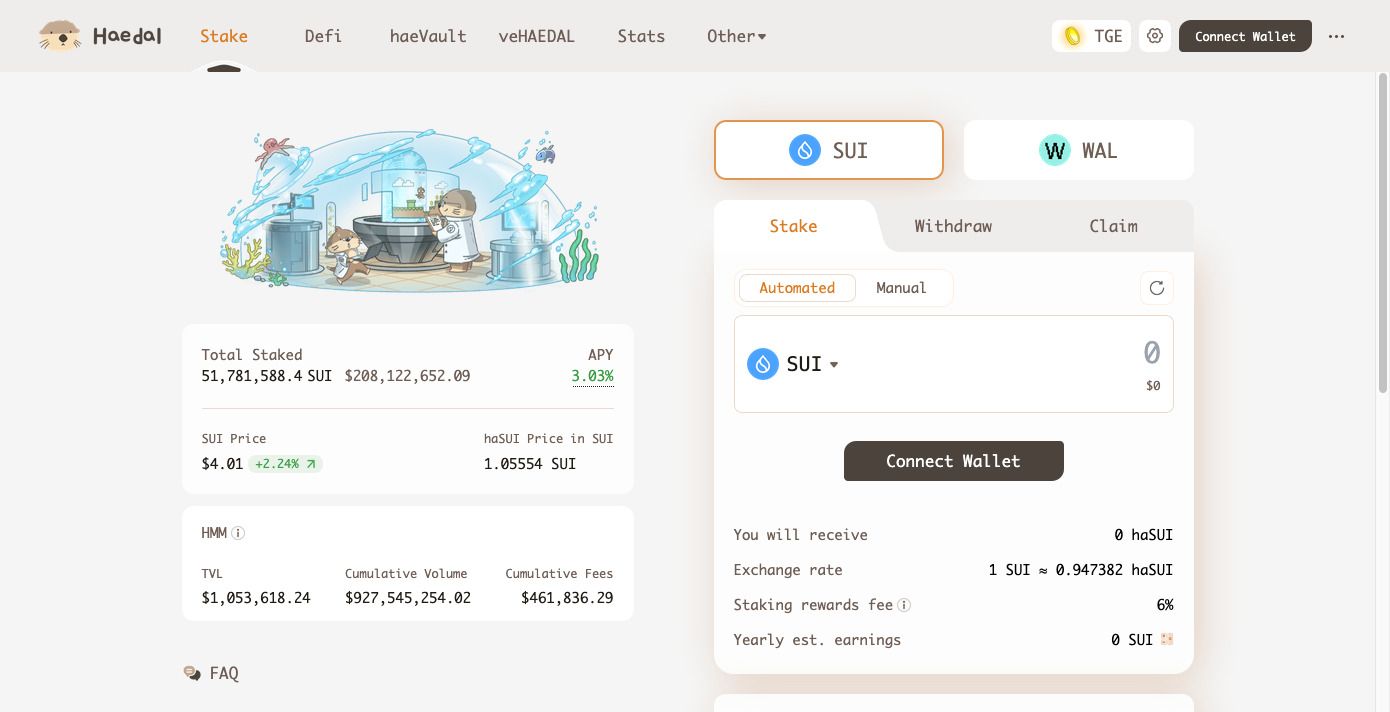Click the HMM info icon

coord(238,533)
